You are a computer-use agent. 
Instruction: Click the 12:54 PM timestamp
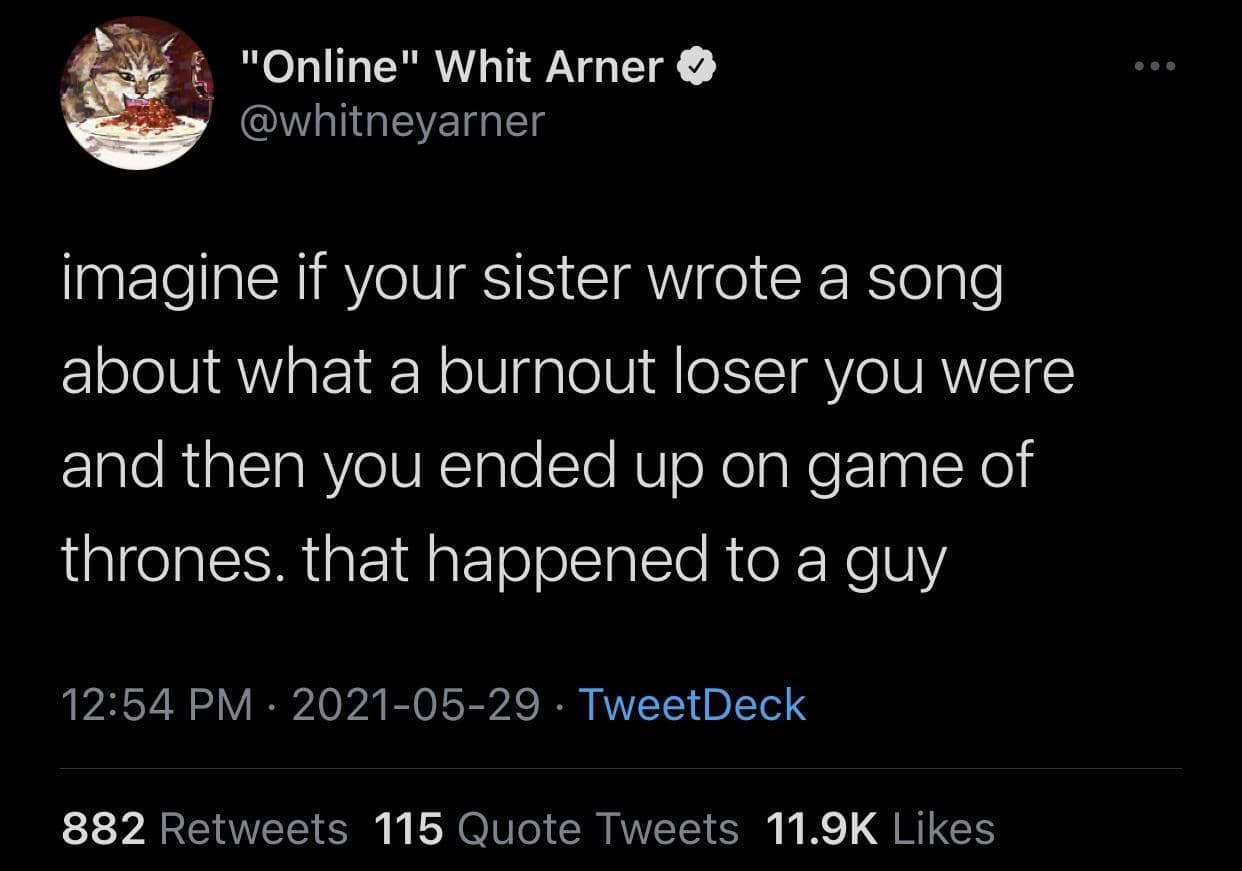158,704
